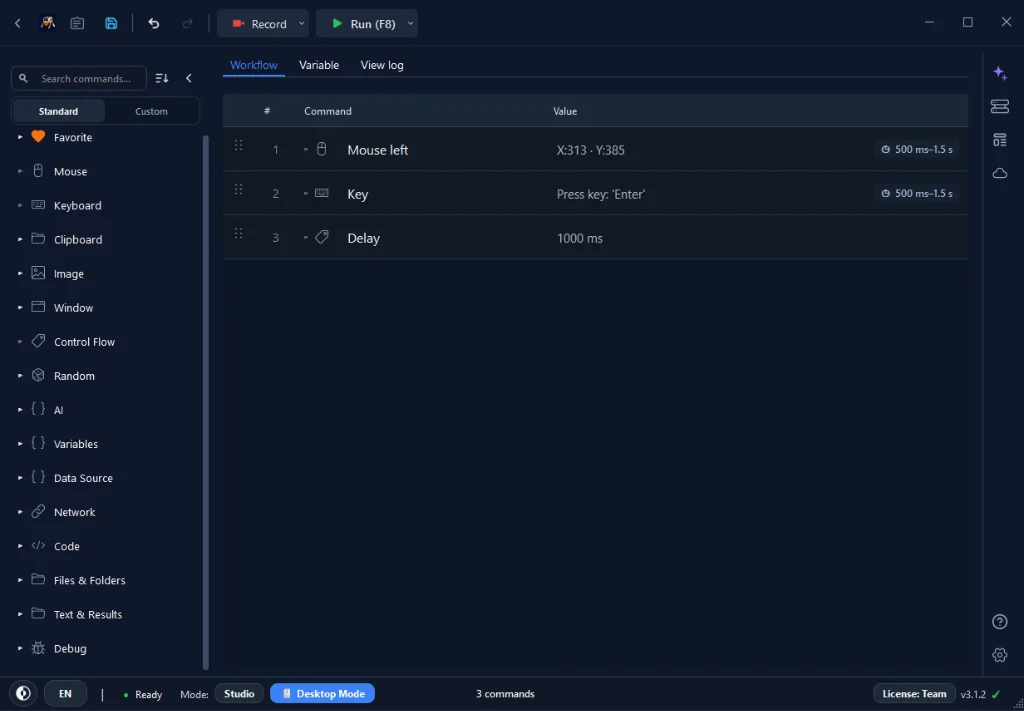Open help with the question mark icon
This screenshot has width=1024, height=711.
coord(1000,622)
